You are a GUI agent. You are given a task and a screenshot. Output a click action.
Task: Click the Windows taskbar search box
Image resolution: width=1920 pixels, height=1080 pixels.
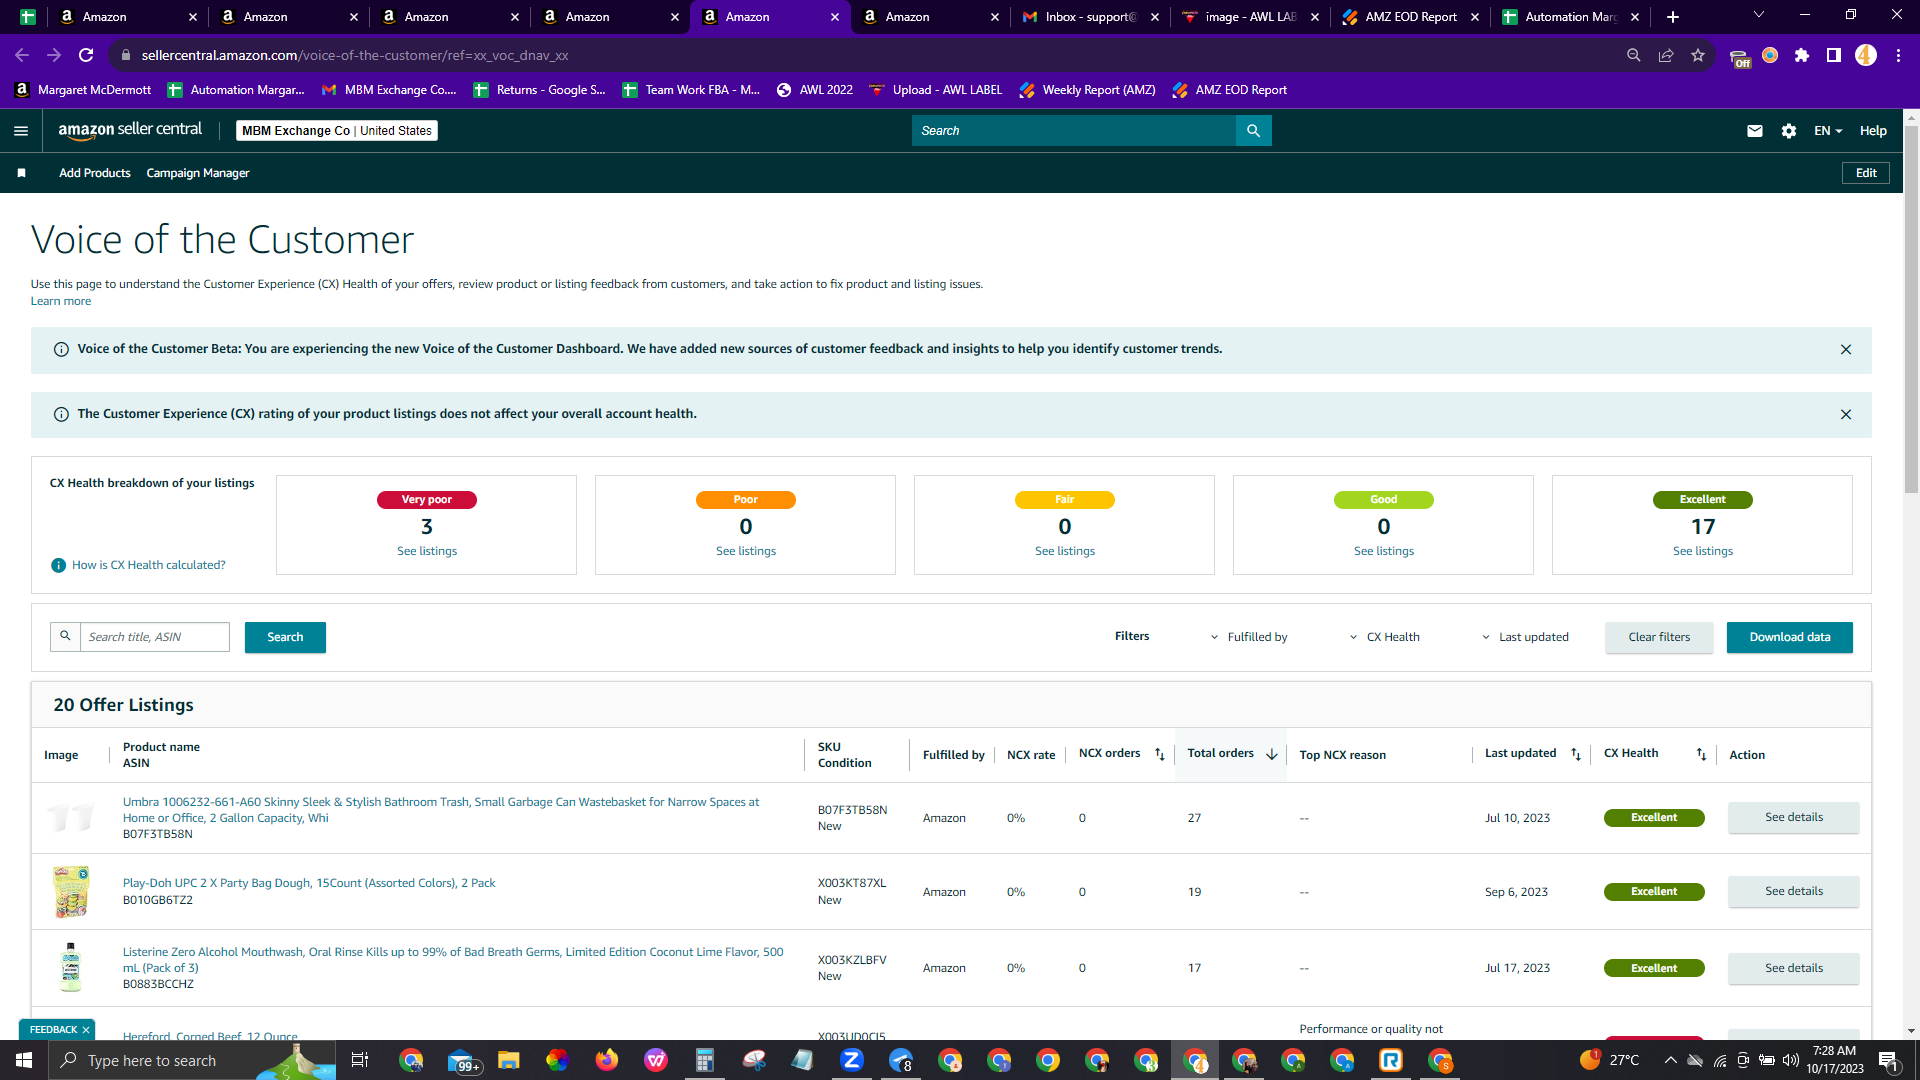(190, 1060)
